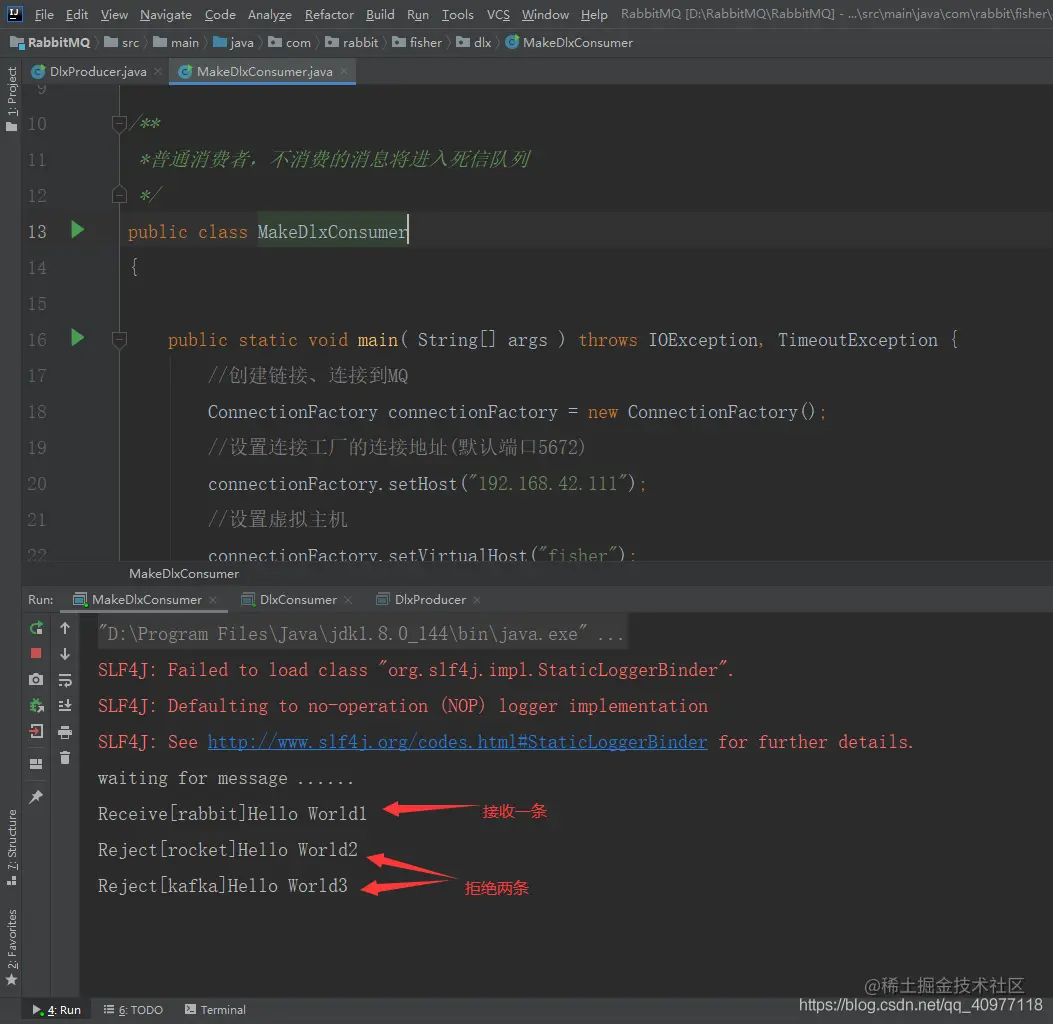
Task: Run class from gutter arrow on line 13
Action: point(77,230)
